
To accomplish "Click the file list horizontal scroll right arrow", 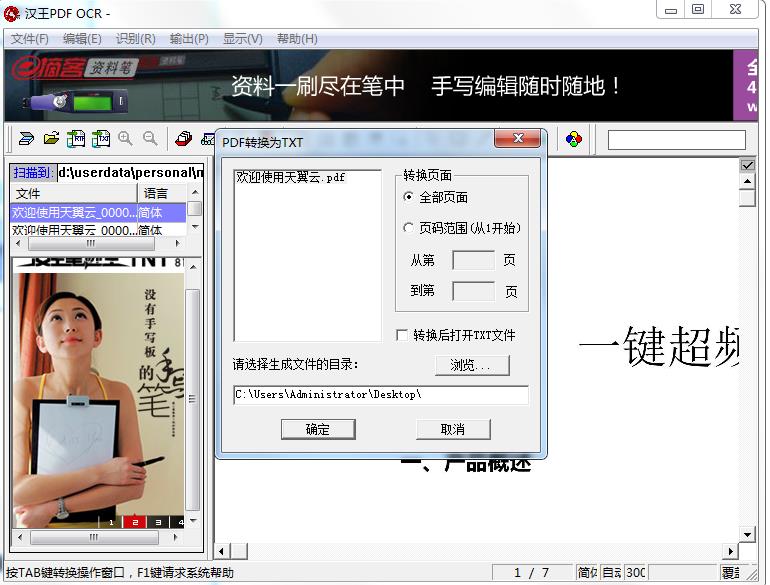I will tap(178, 243).
